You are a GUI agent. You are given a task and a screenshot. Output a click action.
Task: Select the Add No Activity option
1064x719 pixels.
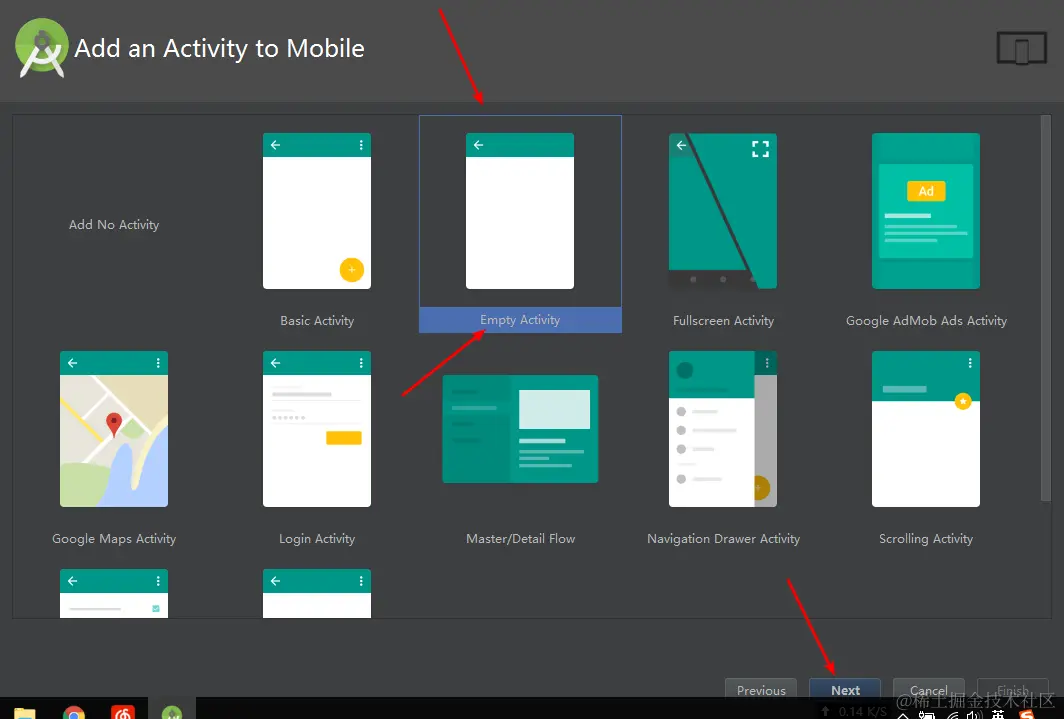(x=114, y=225)
